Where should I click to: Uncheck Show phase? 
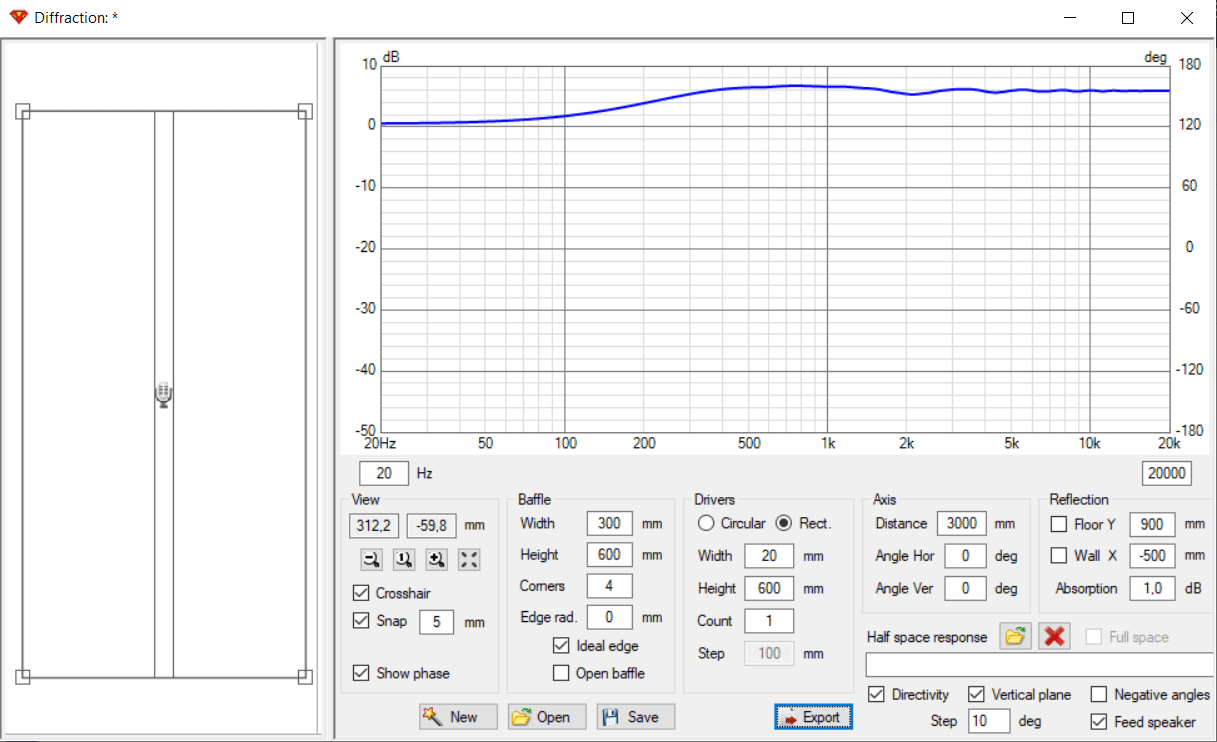coord(362,673)
